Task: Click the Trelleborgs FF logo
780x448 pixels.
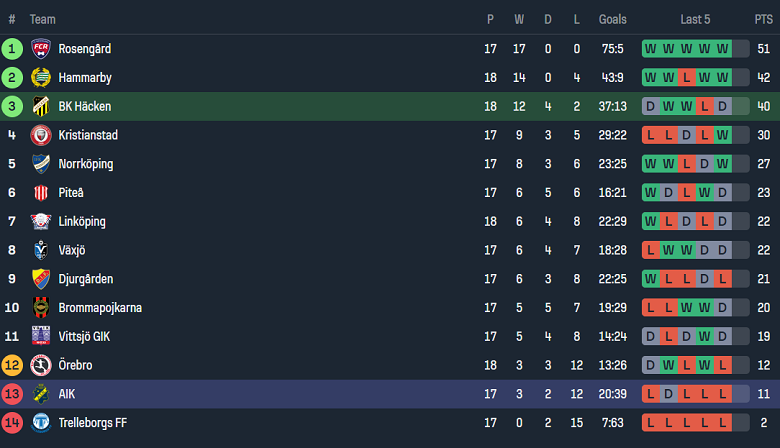Action: [x=41, y=423]
